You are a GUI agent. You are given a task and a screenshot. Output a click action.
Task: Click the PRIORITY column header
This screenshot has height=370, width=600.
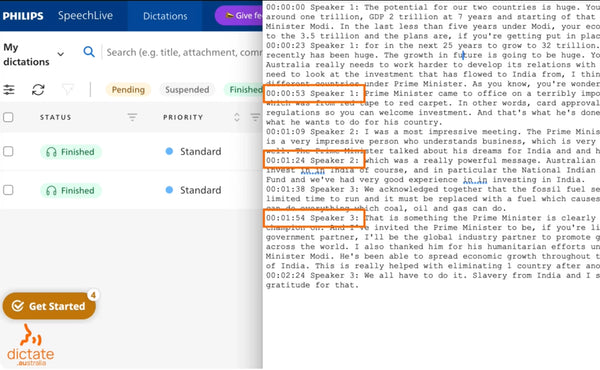click(183, 117)
